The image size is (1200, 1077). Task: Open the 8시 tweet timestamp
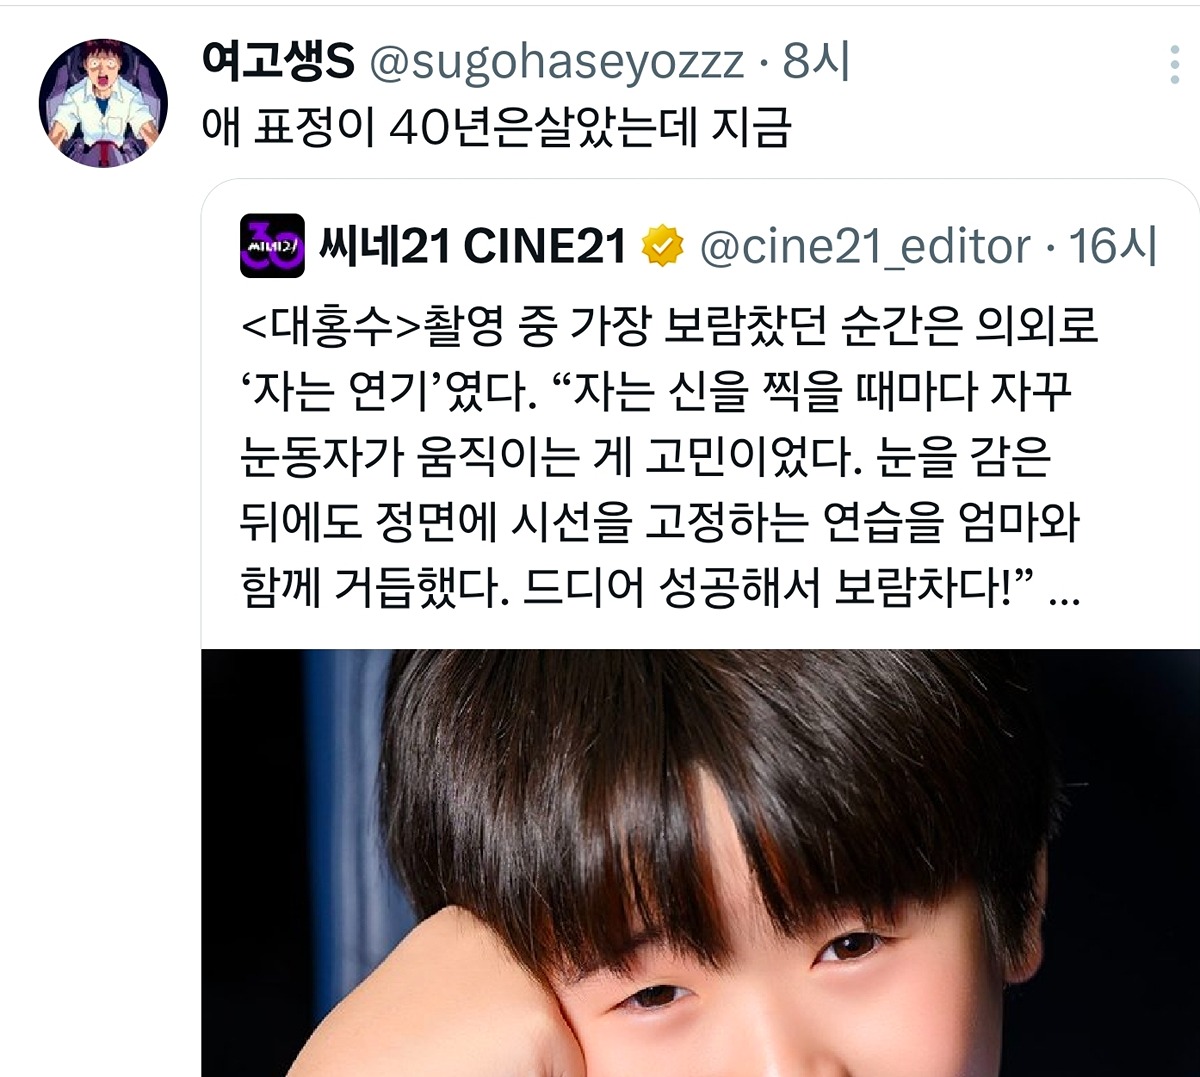tap(817, 62)
